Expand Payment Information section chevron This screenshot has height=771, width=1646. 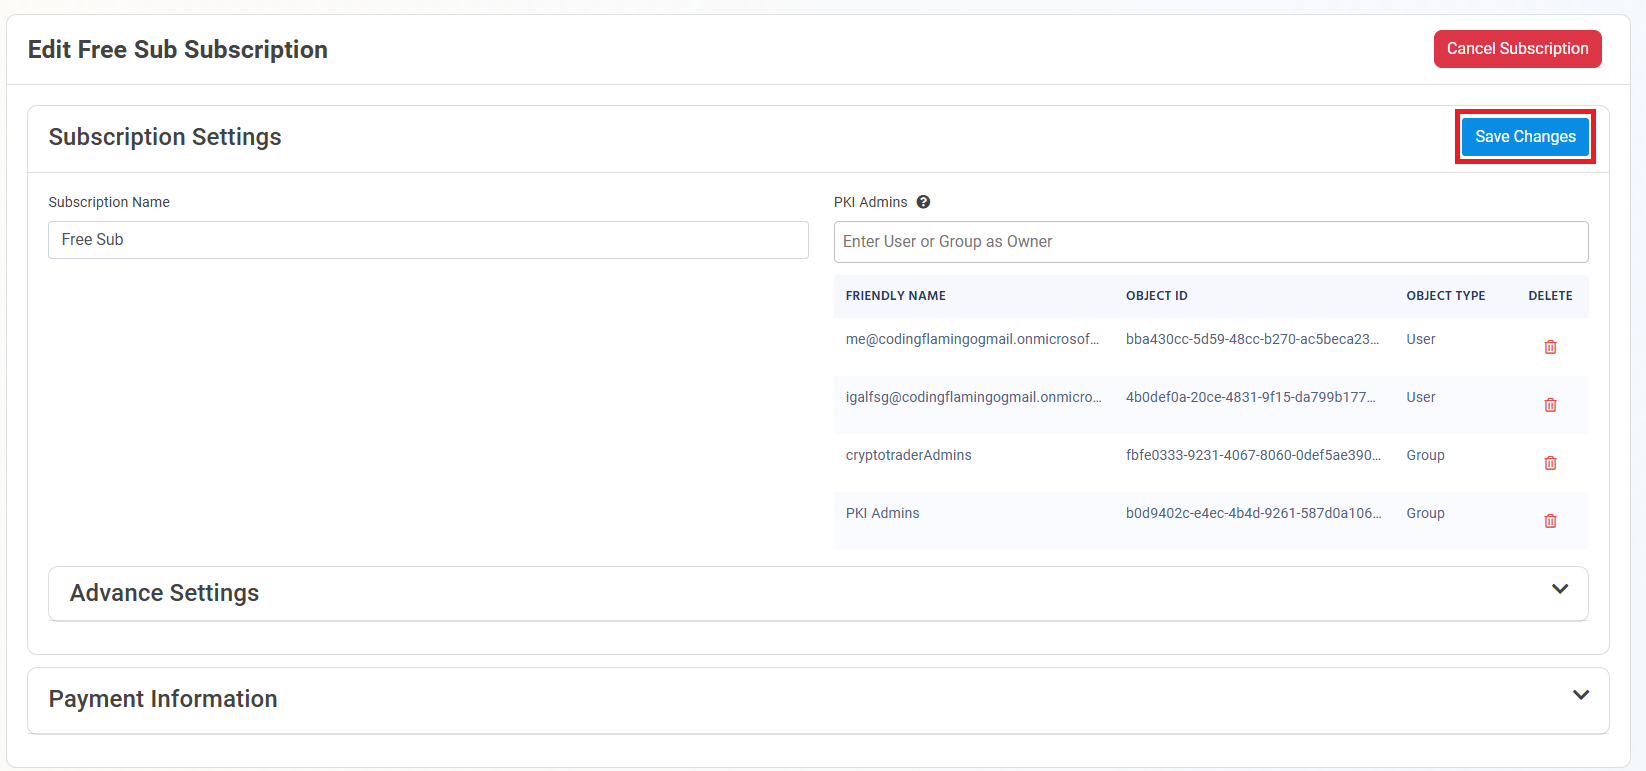(1580, 695)
